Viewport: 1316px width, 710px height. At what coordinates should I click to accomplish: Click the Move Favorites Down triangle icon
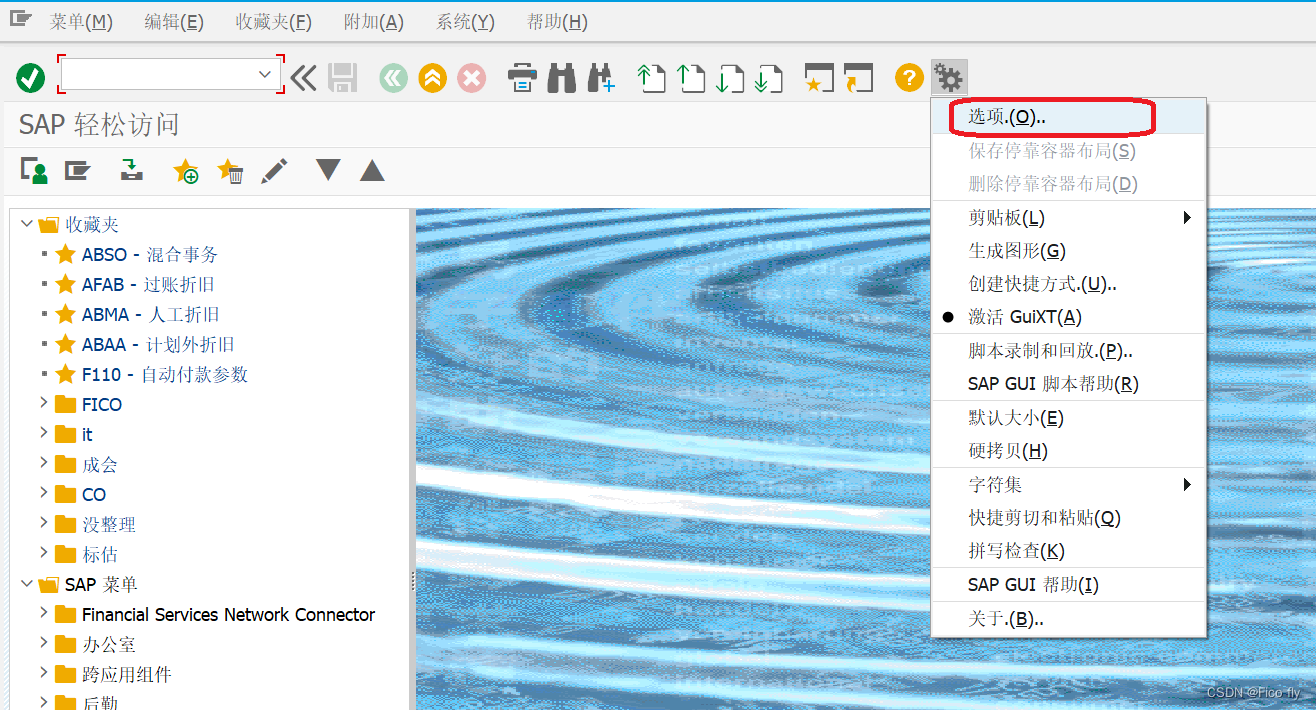[x=328, y=170]
